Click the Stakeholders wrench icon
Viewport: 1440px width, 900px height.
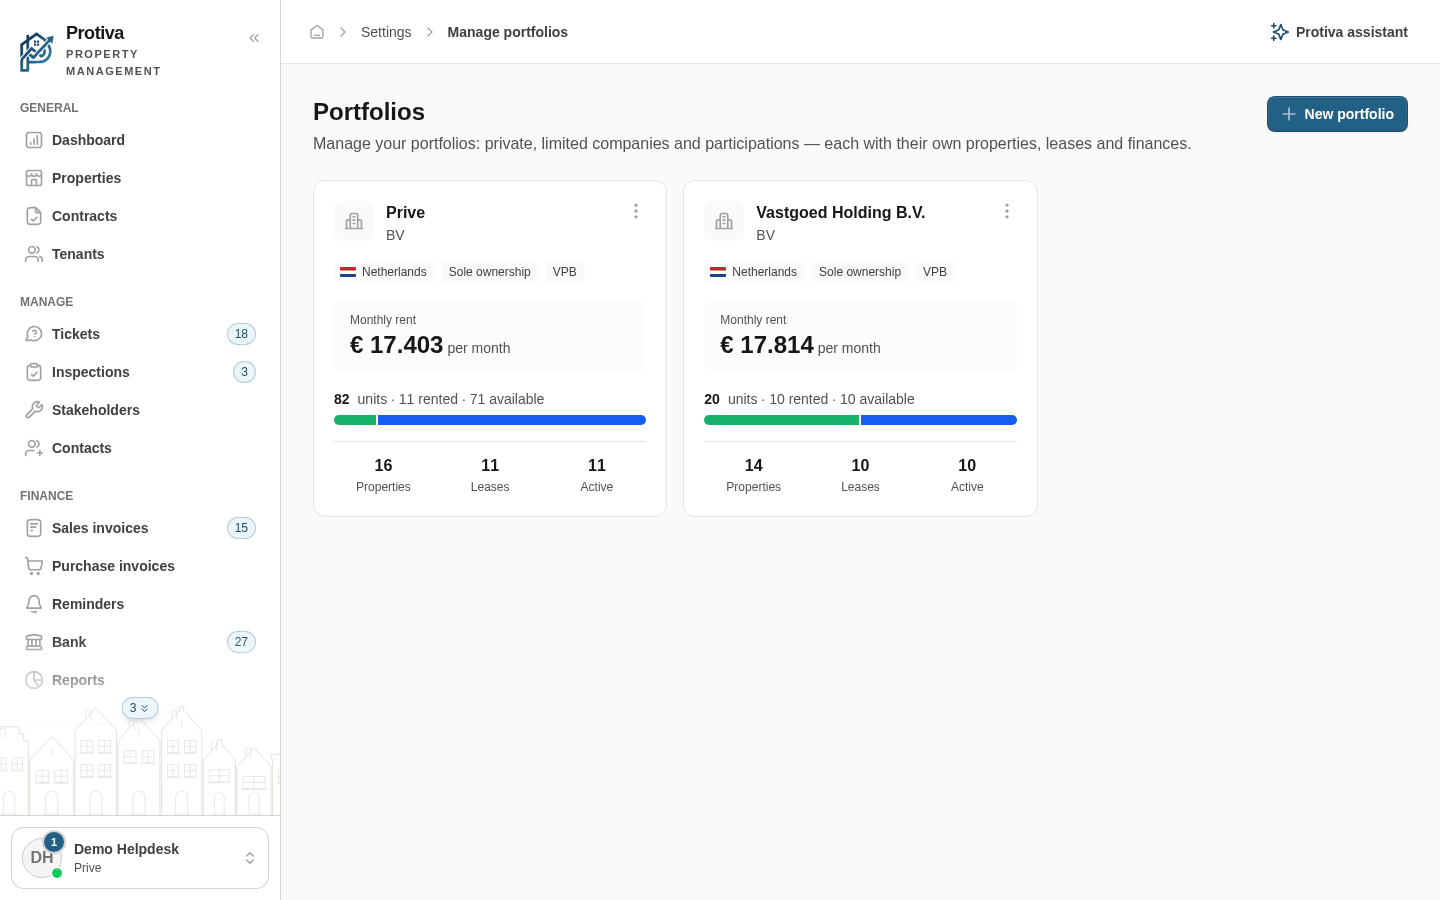pos(34,410)
